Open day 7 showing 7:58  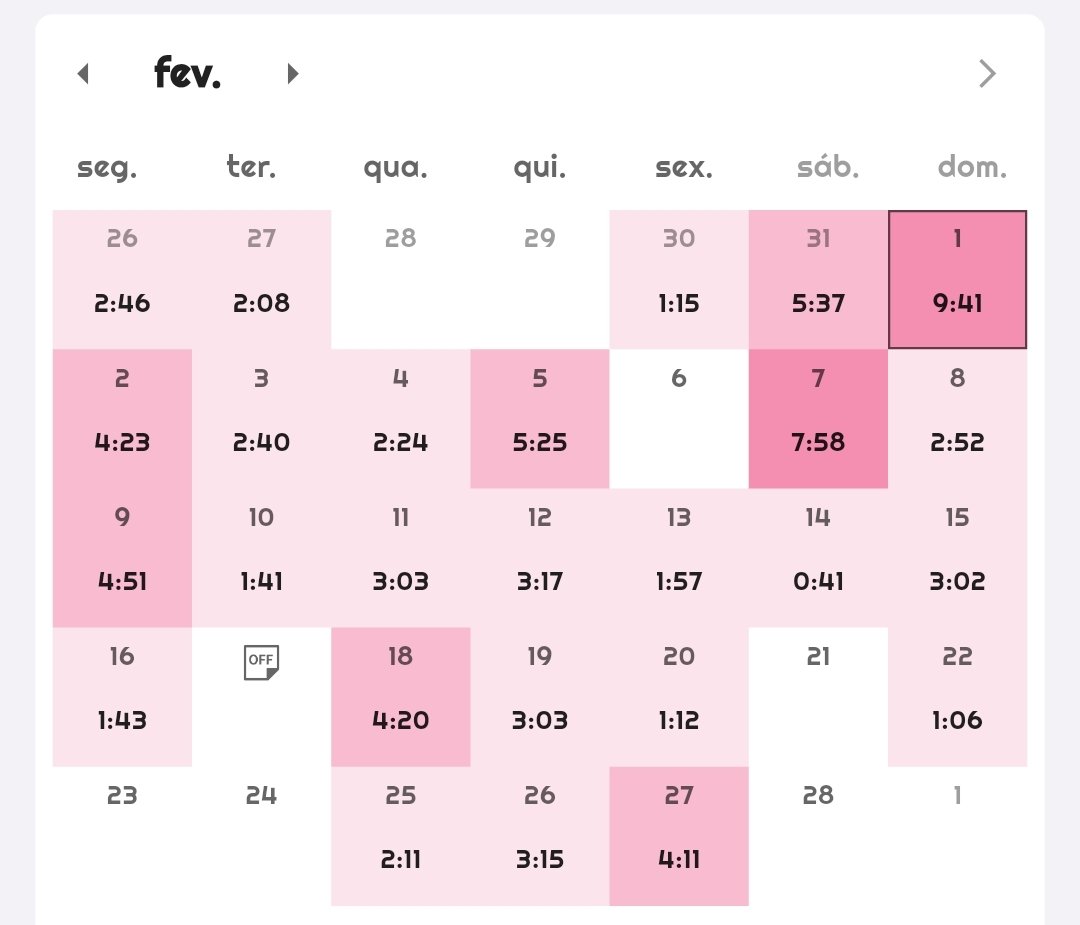tap(818, 419)
